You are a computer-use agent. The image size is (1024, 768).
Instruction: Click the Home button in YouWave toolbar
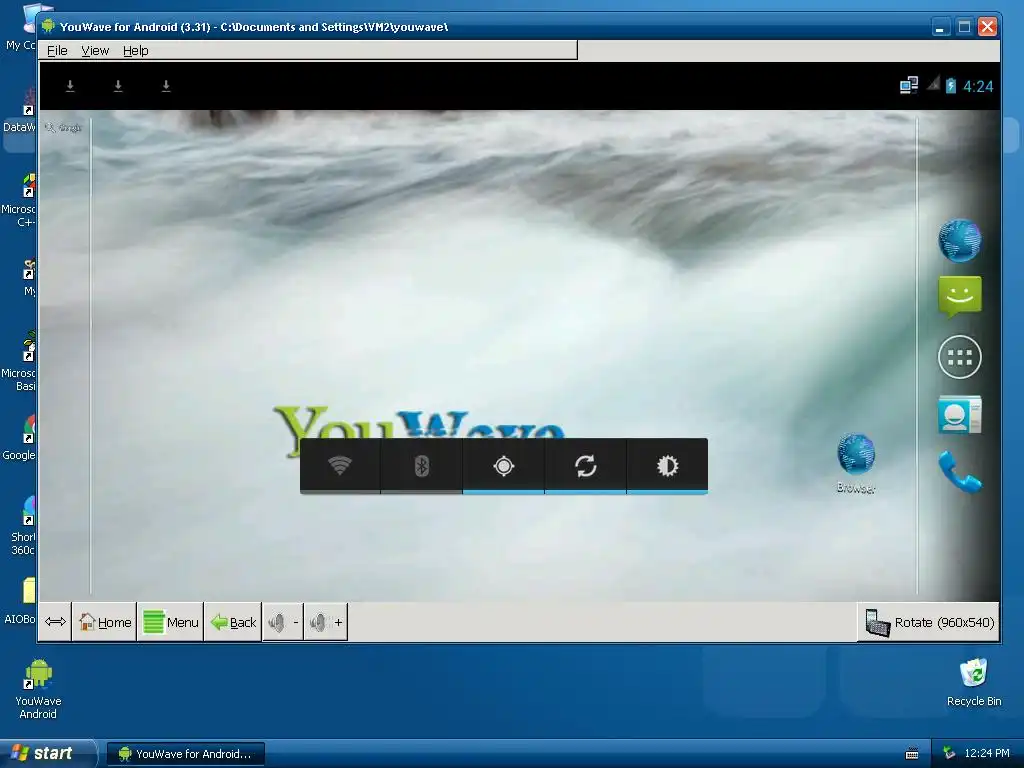[x=104, y=622]
